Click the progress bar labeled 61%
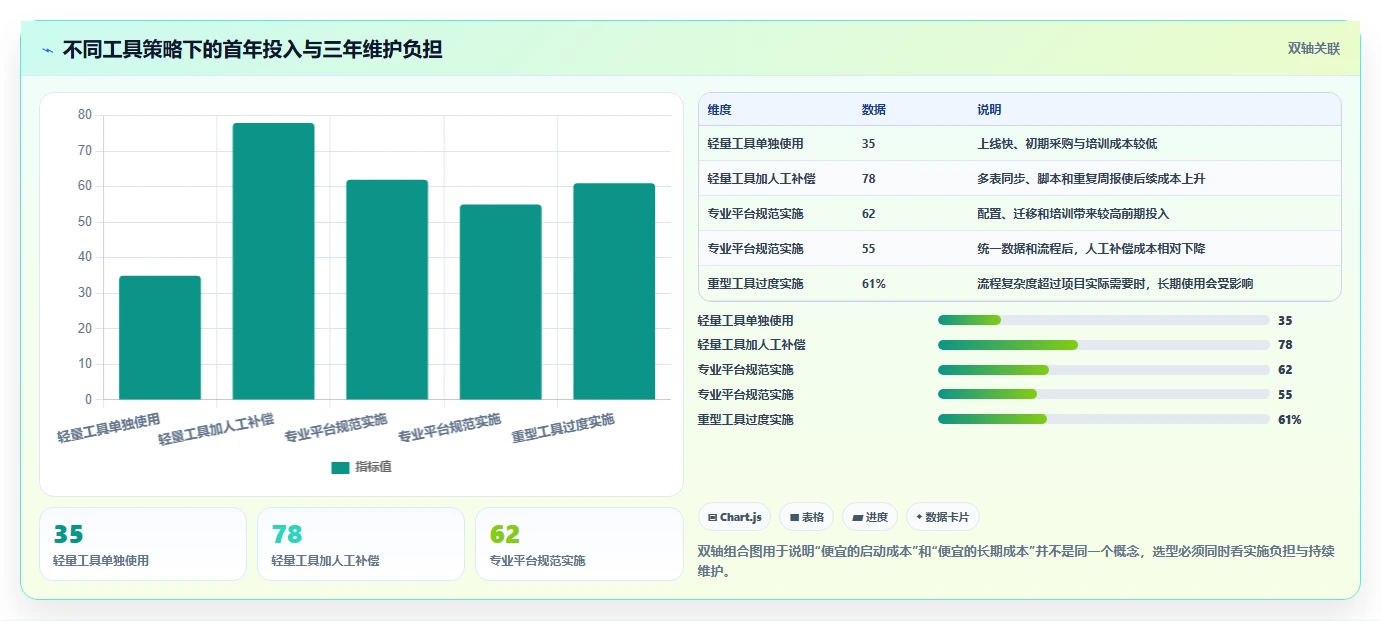Image resolution: width=1381 pixels, height=621 pixels. 1103,420
